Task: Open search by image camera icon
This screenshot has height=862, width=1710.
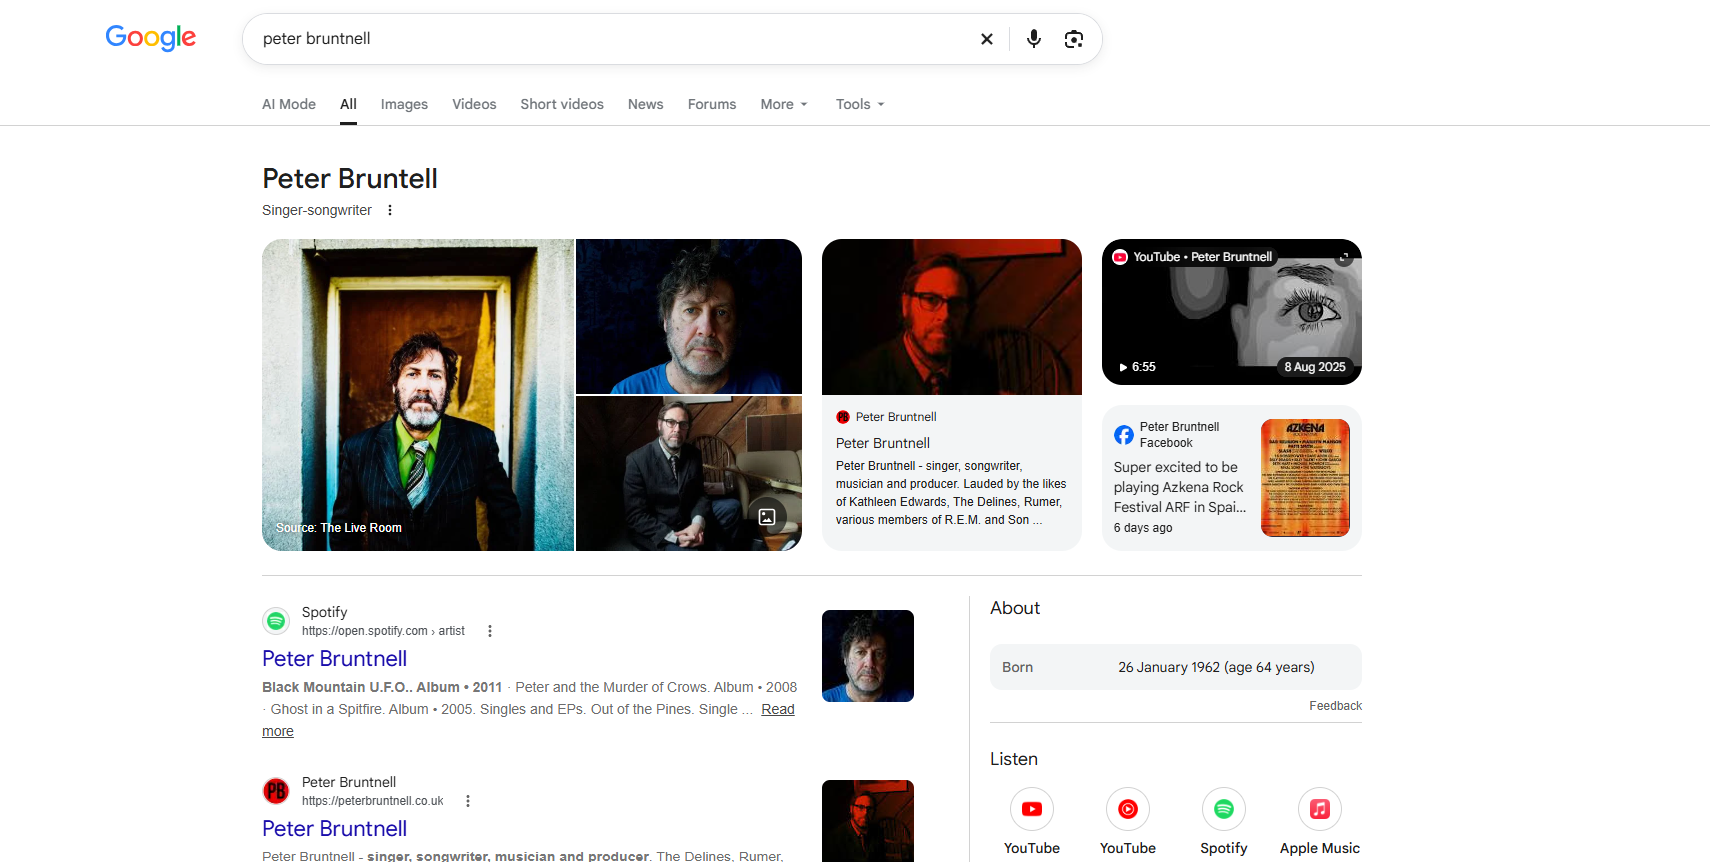Action: [1074, 39]
